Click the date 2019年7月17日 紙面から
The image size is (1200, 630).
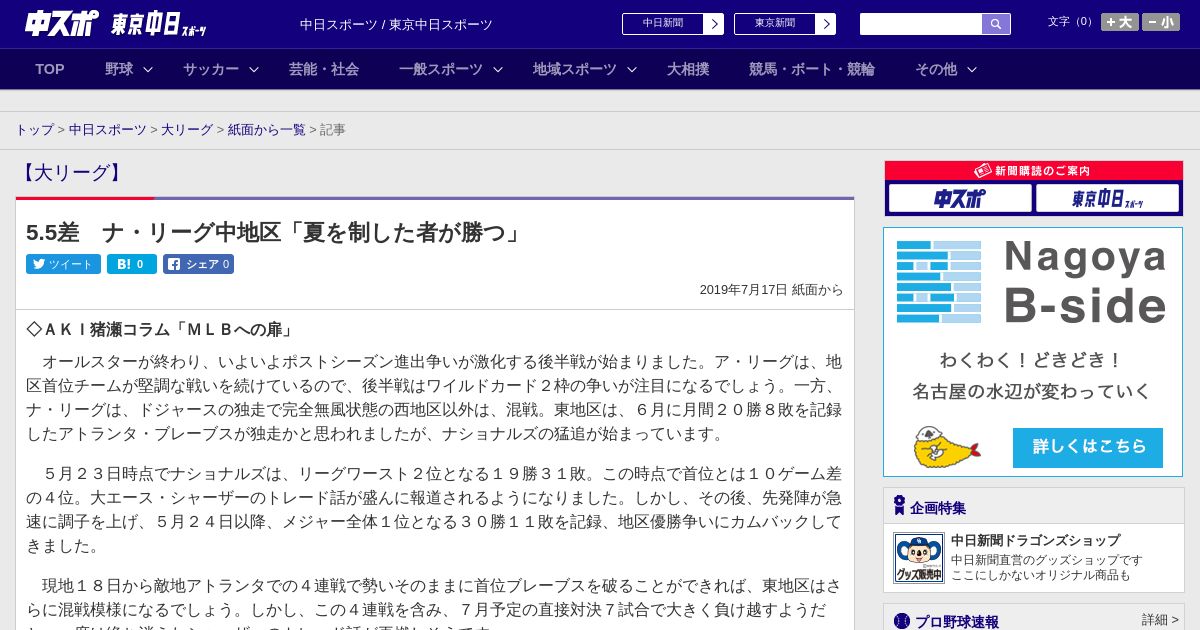(x=771, y=290)
